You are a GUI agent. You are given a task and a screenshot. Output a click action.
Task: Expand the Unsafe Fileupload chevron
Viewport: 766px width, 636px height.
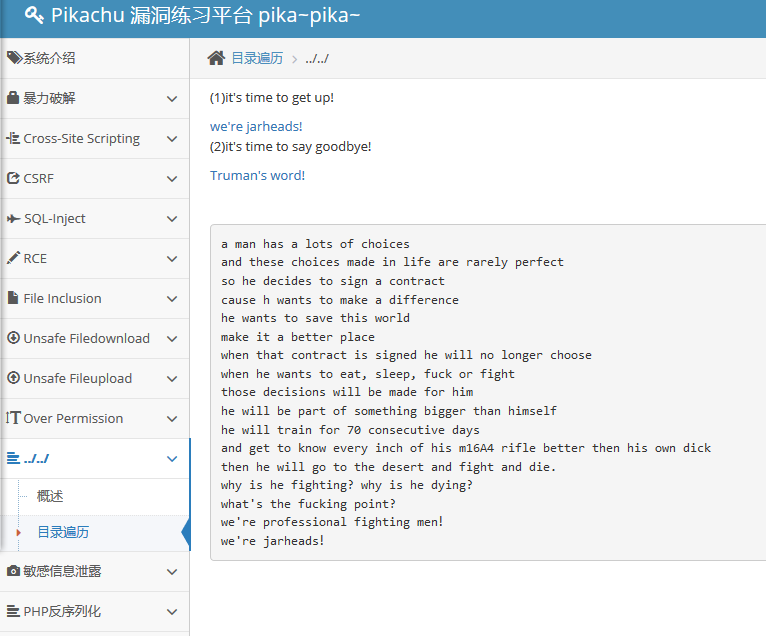(172, 379)
